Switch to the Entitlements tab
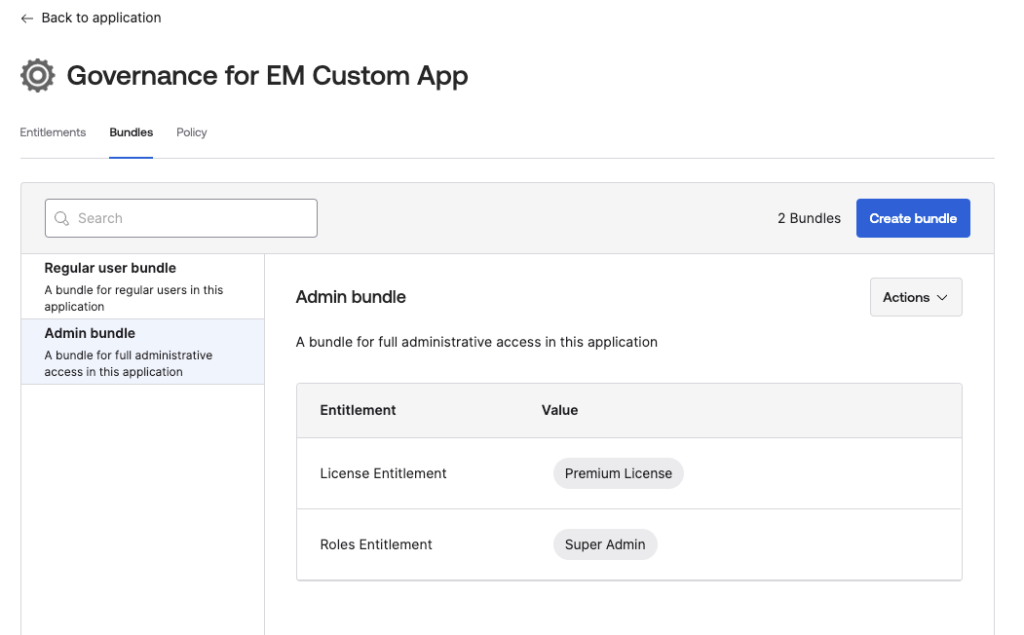 pyautogui.click(x=52, y=131)
